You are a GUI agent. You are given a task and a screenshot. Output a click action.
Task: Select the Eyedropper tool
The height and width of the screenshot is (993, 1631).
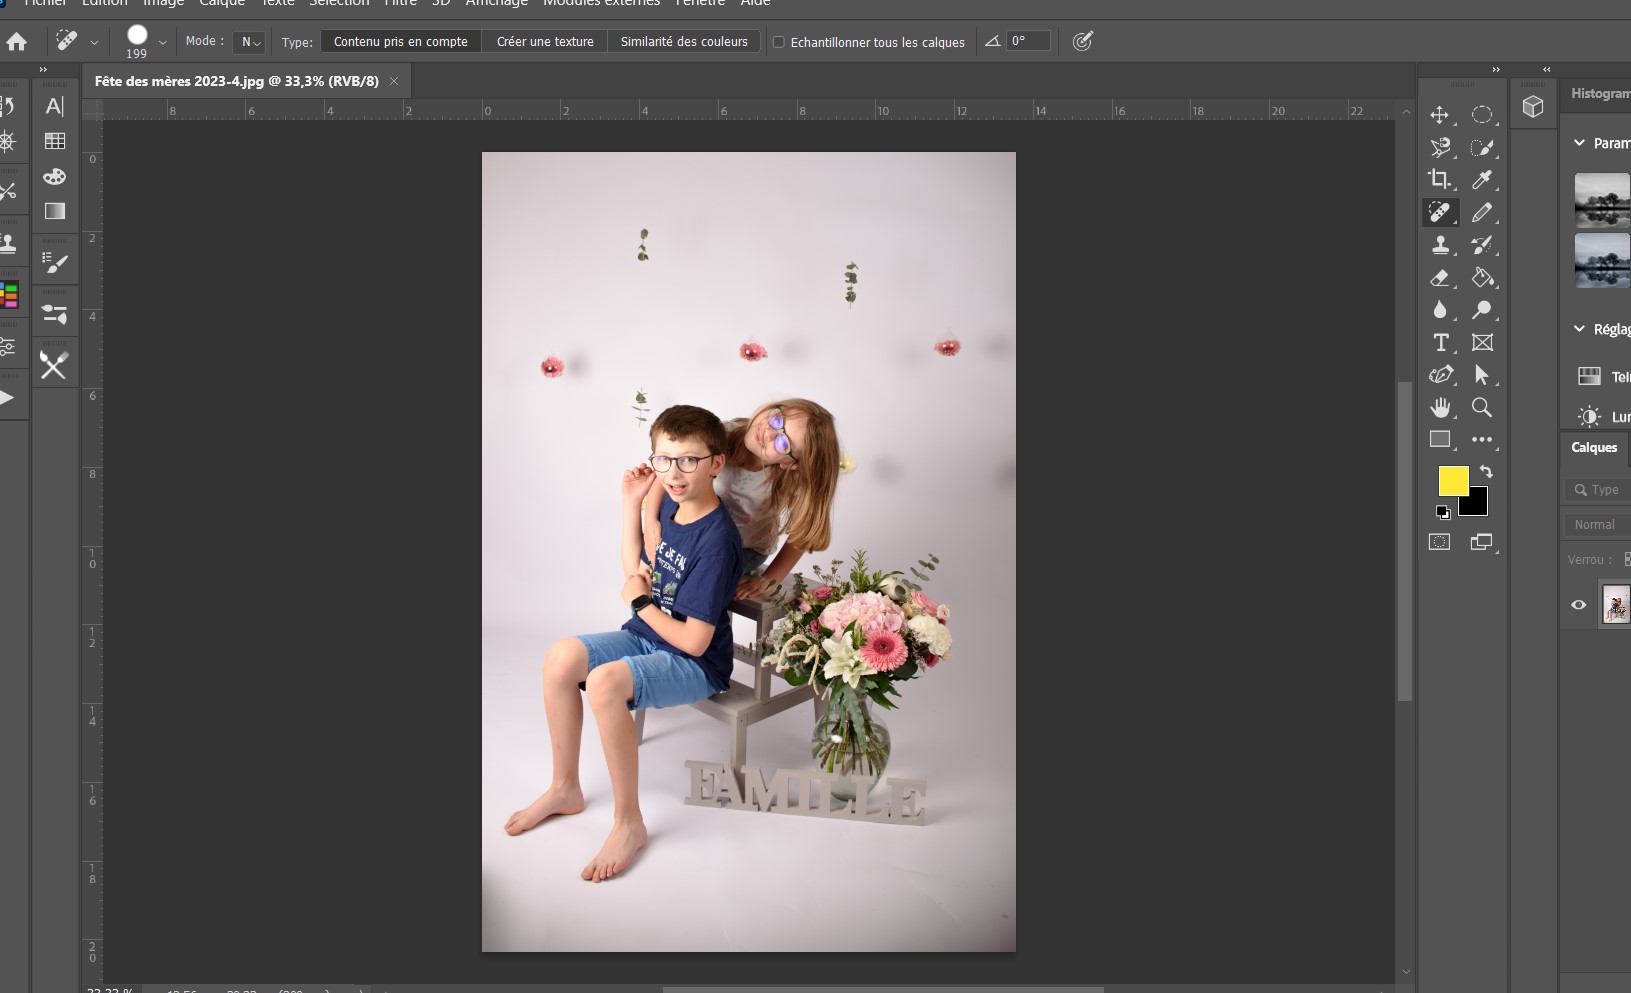coord(1482,180)
